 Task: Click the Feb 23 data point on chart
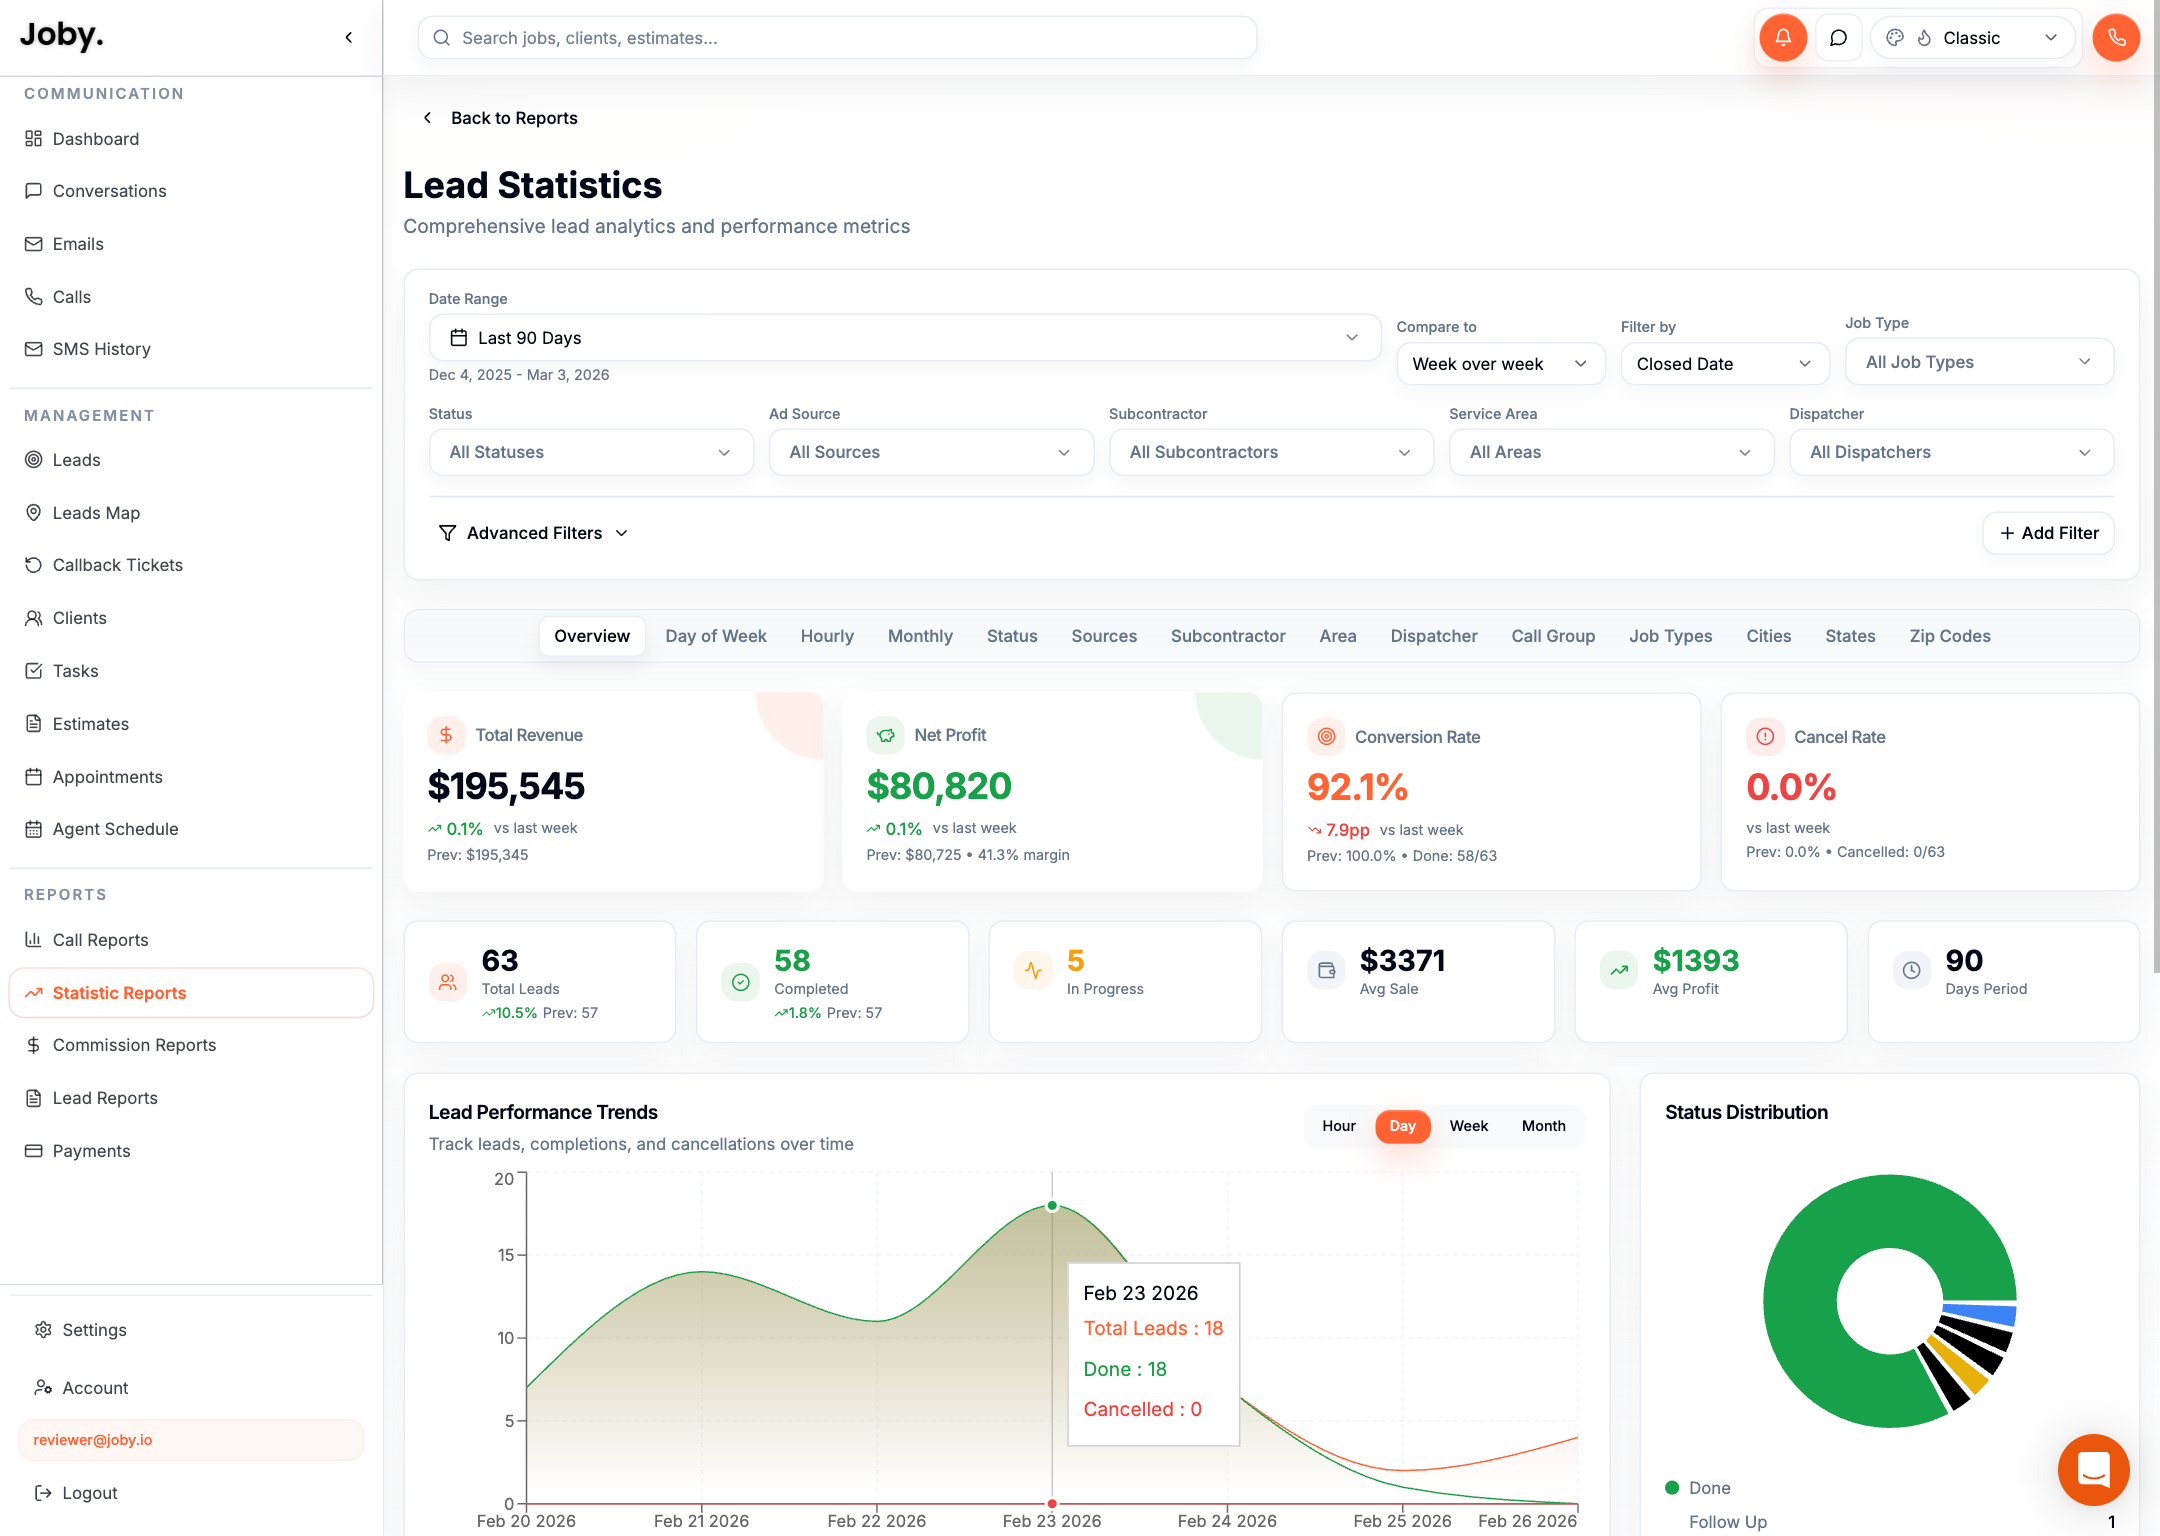[x=1052, y=1206]
